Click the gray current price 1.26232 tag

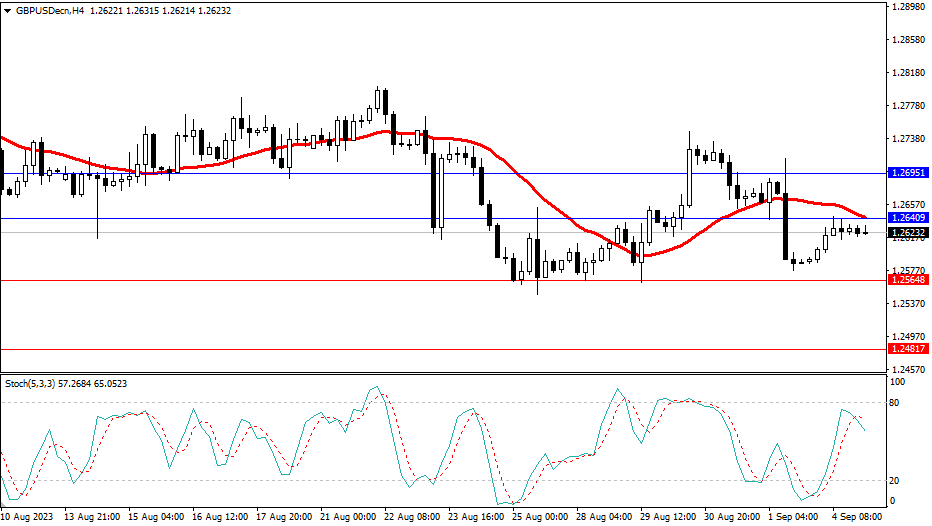point(908,233)
